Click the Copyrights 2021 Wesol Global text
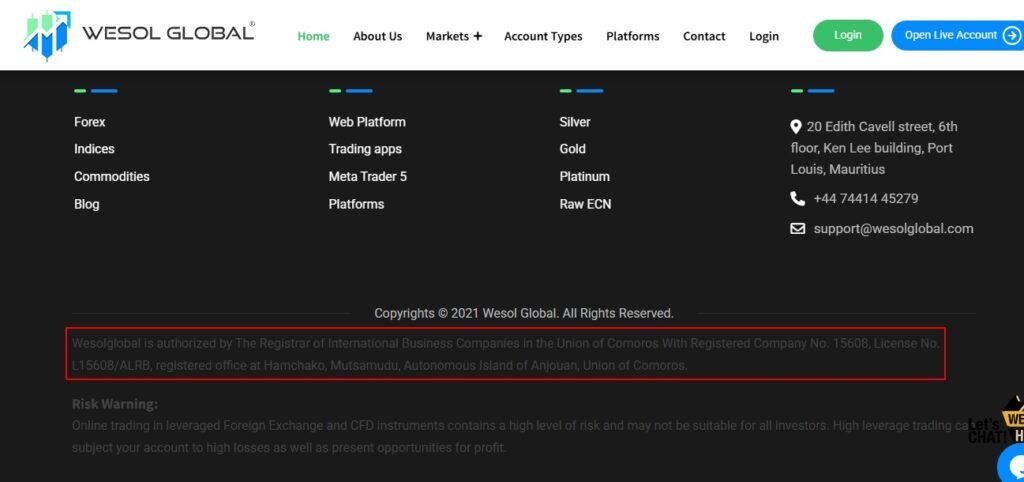 coord(524,313)
